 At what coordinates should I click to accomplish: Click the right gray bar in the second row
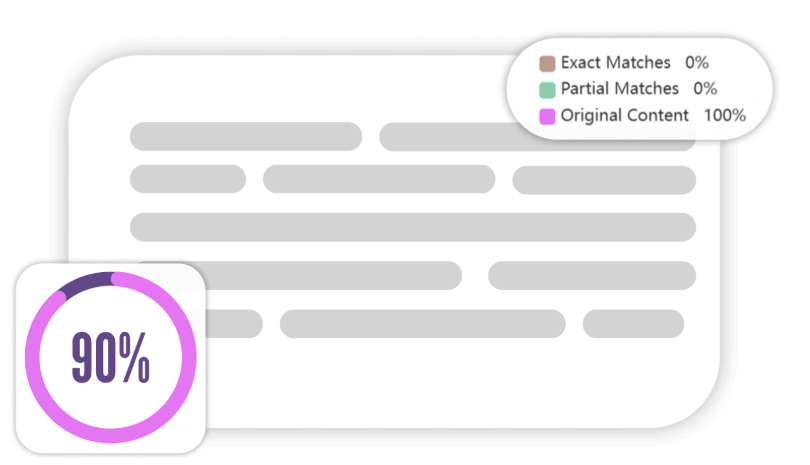click(603, 179)
